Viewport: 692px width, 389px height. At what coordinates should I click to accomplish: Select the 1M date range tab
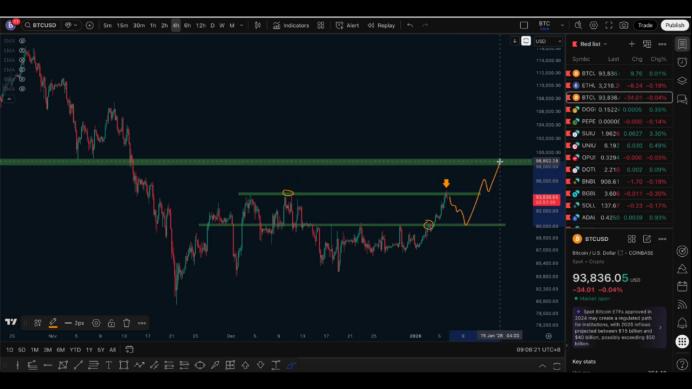pyautogui.click(x=34, y=350)
